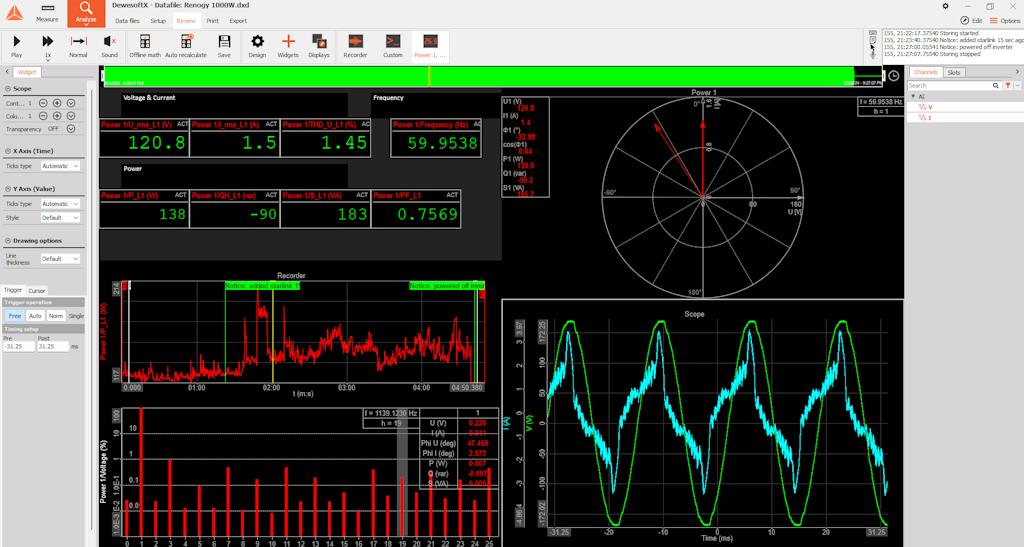Click the Pre timing input field
Image resolution: width=1024 pixels, height=547 pixels.
click(x=19, y=347)
